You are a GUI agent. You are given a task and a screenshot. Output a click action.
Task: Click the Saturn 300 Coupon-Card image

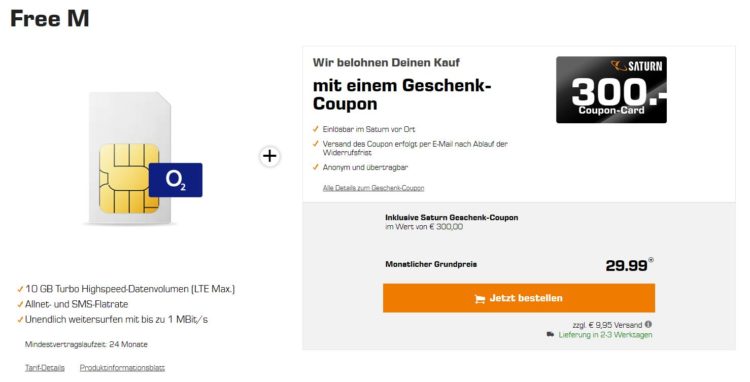pos(611,89)
